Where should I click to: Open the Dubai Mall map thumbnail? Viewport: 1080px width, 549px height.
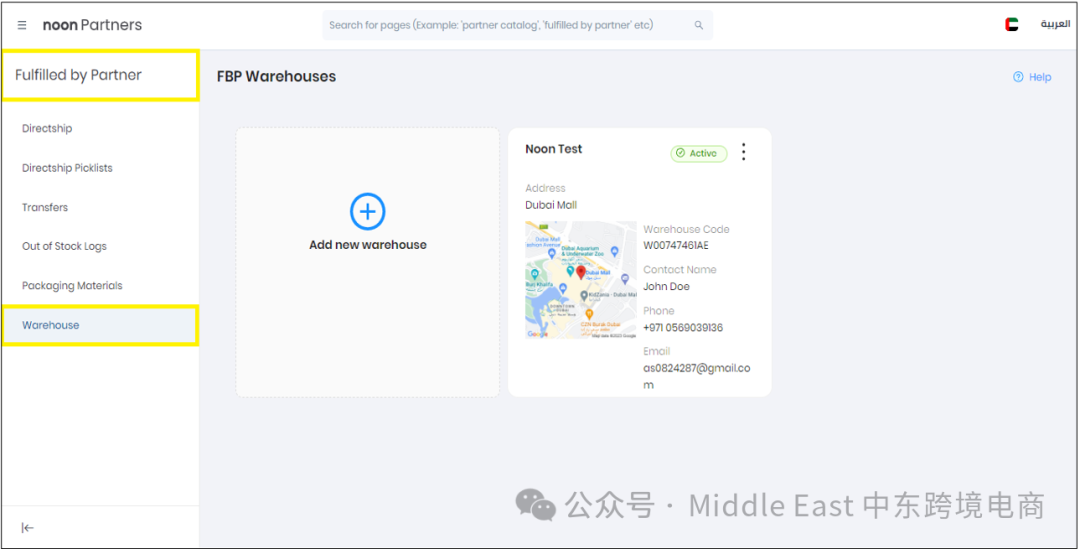[581, 280]
